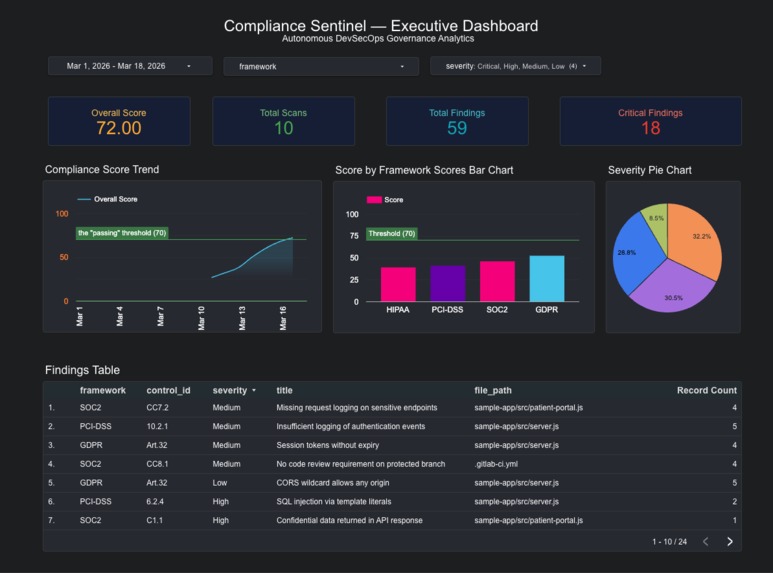Viewport: 773px width, 573px height.
Task: Click the '1 - 10 / 24' pagination text
Action: tap(669, 542)
